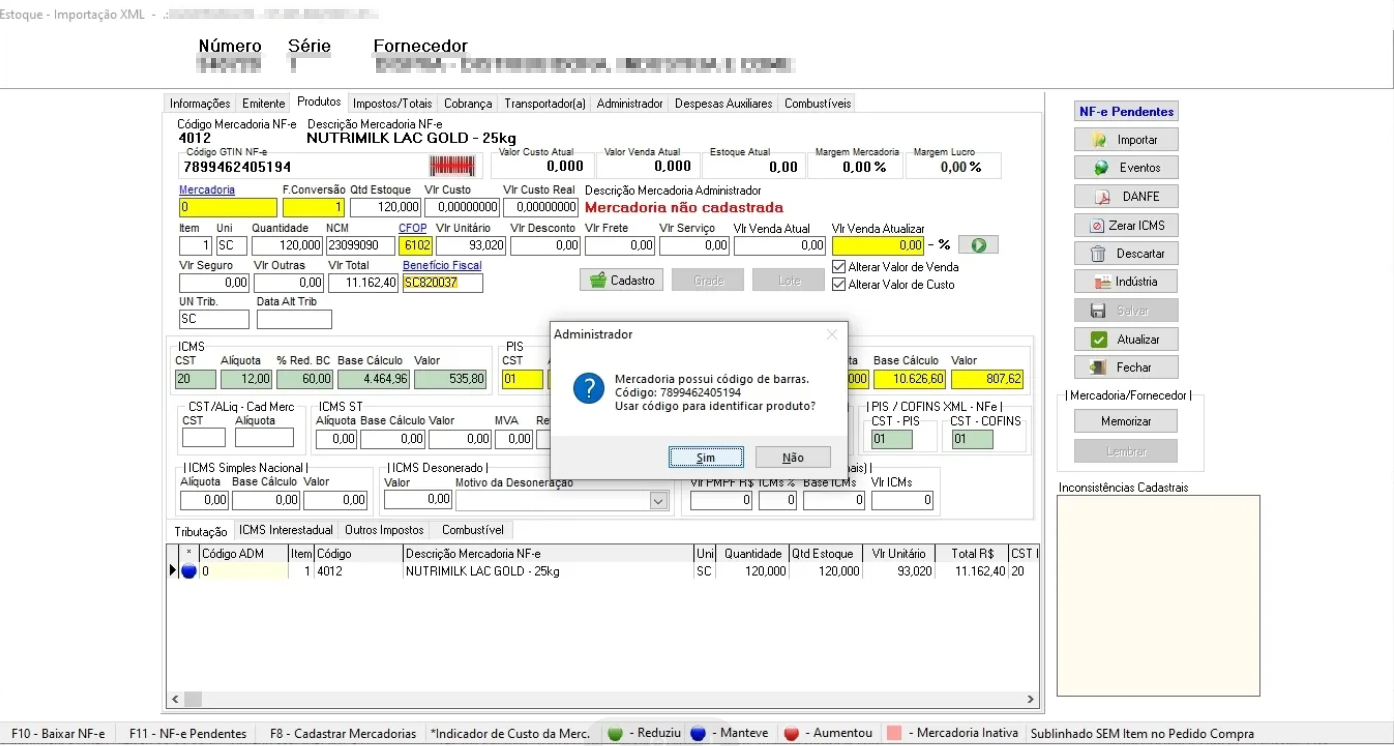
Task: Open the ICMS Interestadual sub-tab
Action: point(286,530)
